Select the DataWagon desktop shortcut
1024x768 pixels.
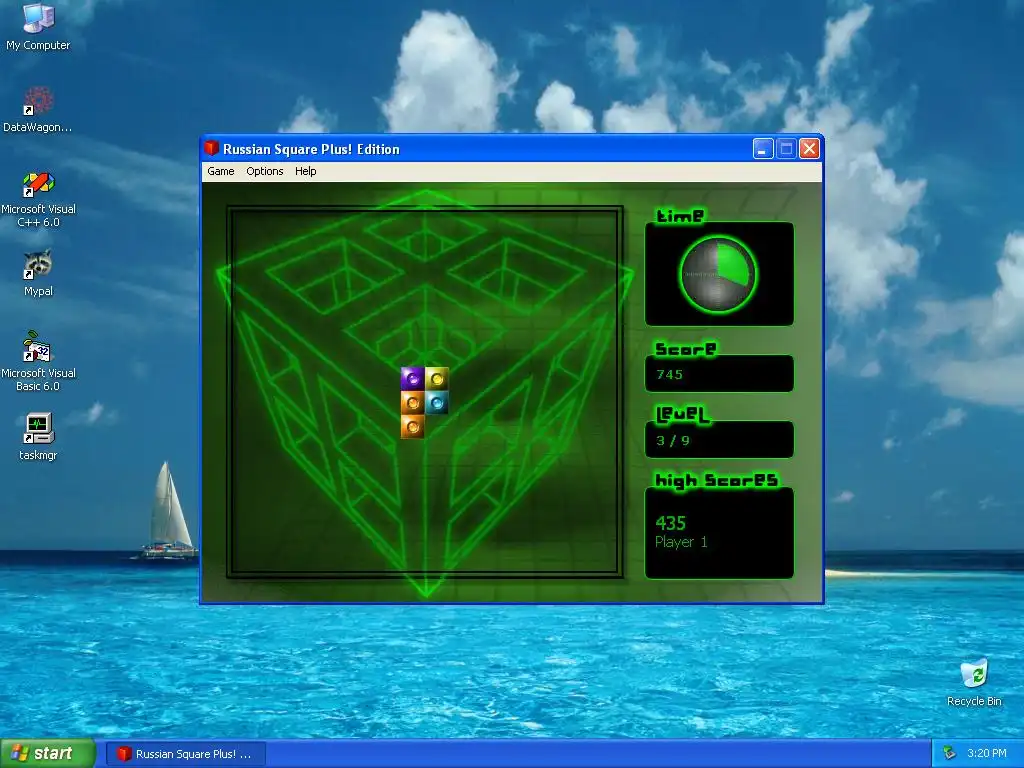pyautogui.click(x=38, y=110)
